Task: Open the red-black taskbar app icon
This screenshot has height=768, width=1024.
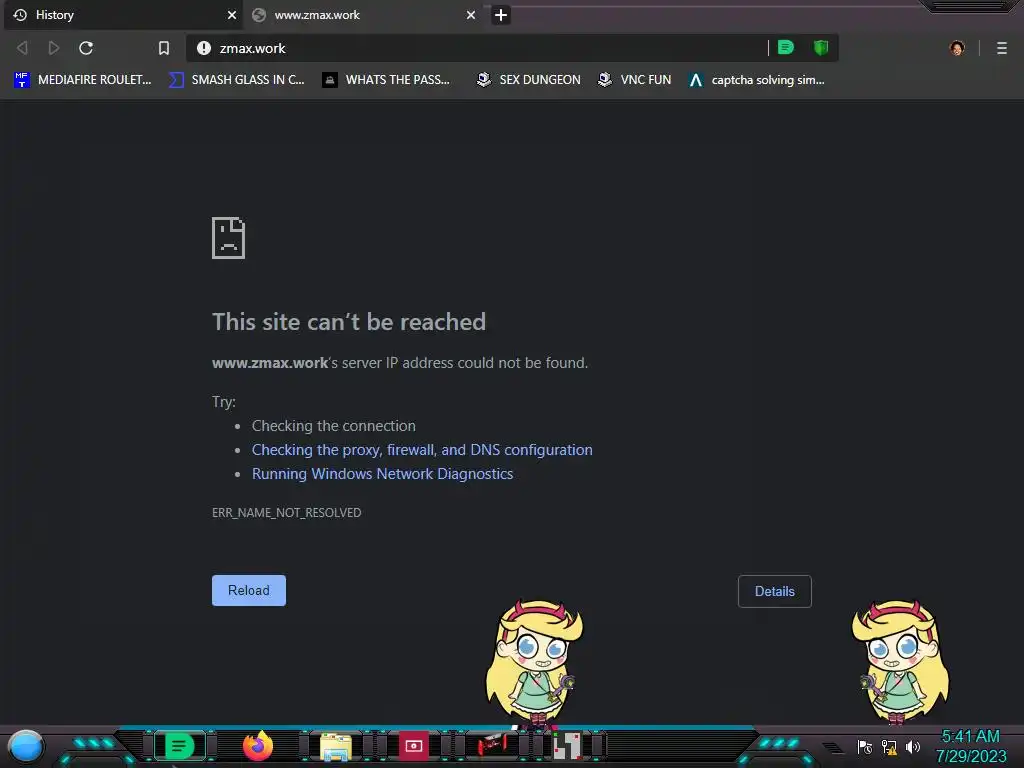Action: [492, 745]
